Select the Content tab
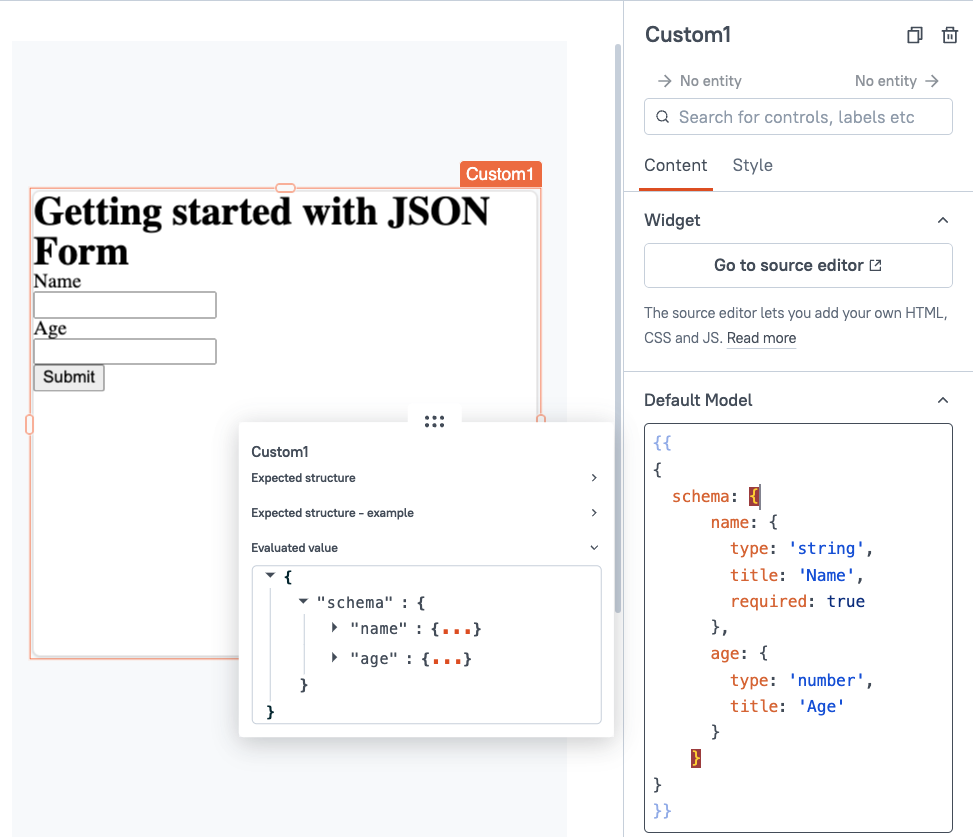Viewport: 973px width, 837px height. 675,165
